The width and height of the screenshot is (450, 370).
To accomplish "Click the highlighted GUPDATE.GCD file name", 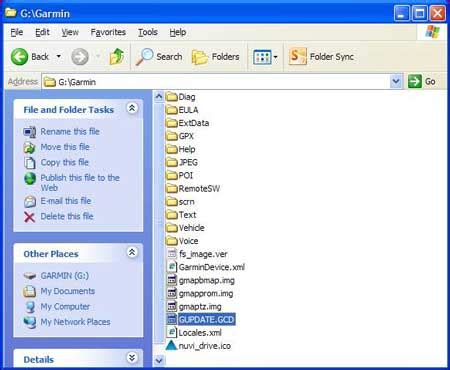I will click(206, 320).
